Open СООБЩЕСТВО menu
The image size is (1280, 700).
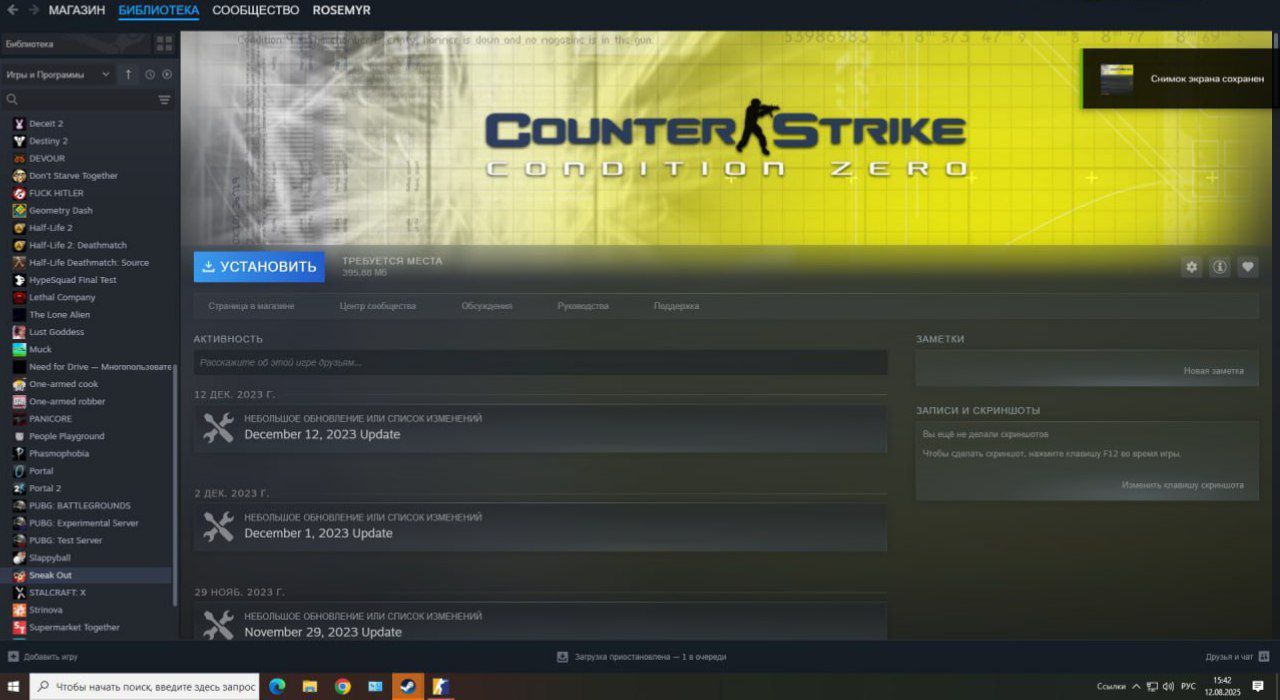[x=255, y=10]
